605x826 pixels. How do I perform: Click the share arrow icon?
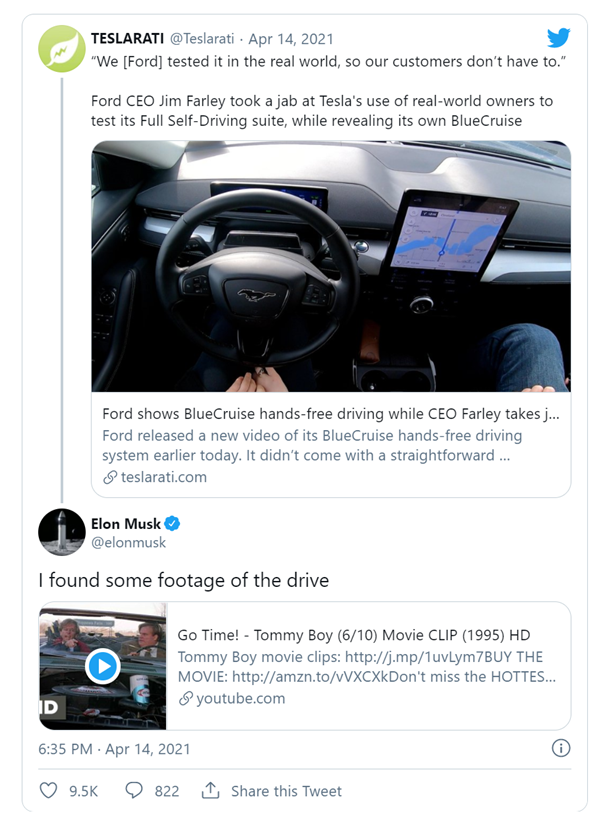click(210, 790)
